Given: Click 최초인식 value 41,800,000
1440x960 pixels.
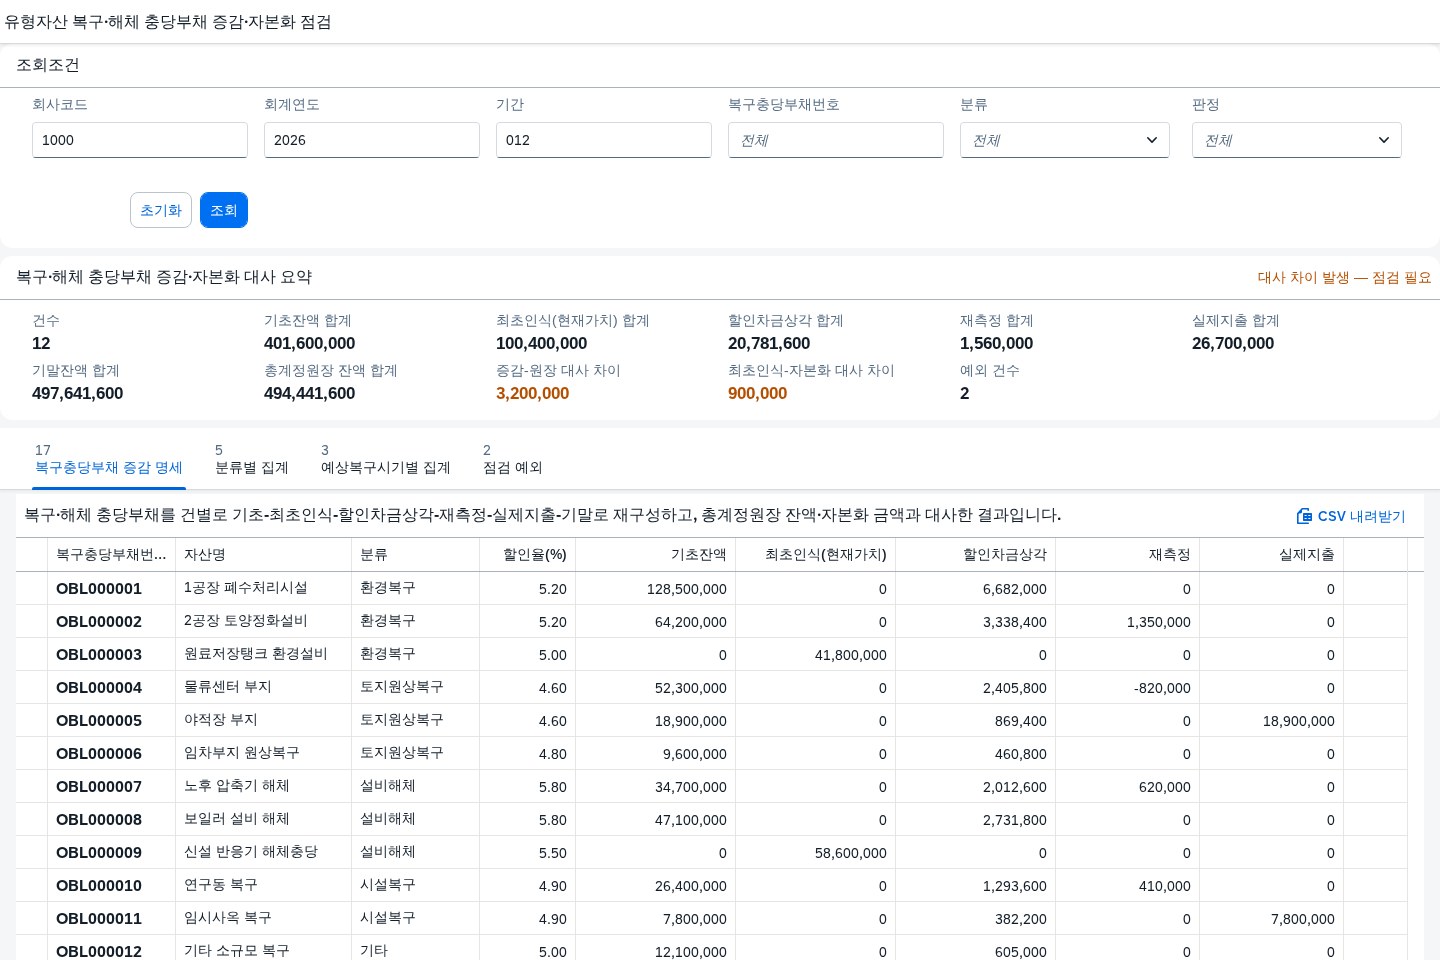Looking at the screenshot, I should pyautogui.click(x=851, y=655).
